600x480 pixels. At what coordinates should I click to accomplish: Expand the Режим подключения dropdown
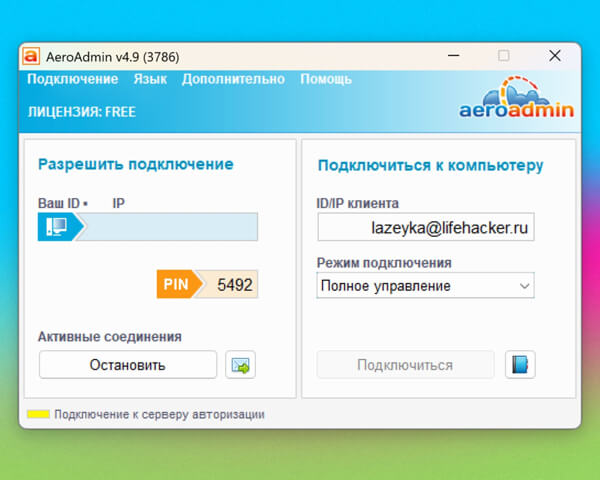(426, 286)
